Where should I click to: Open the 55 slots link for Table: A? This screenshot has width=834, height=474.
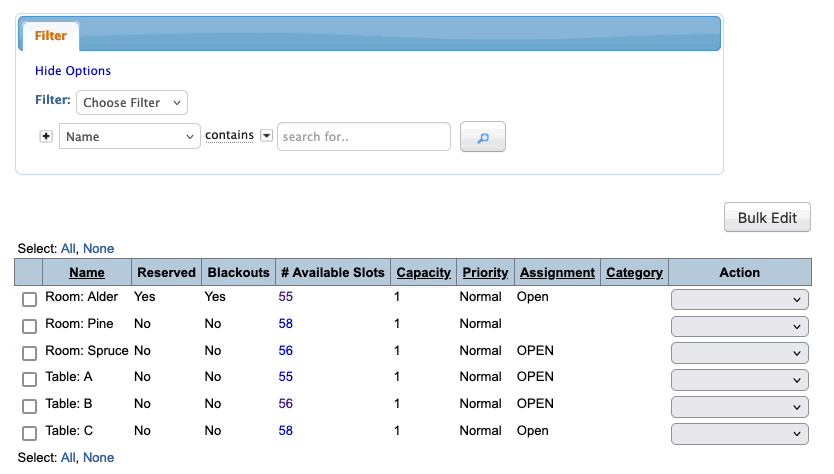pyautogui.click(x=286, y=377)
